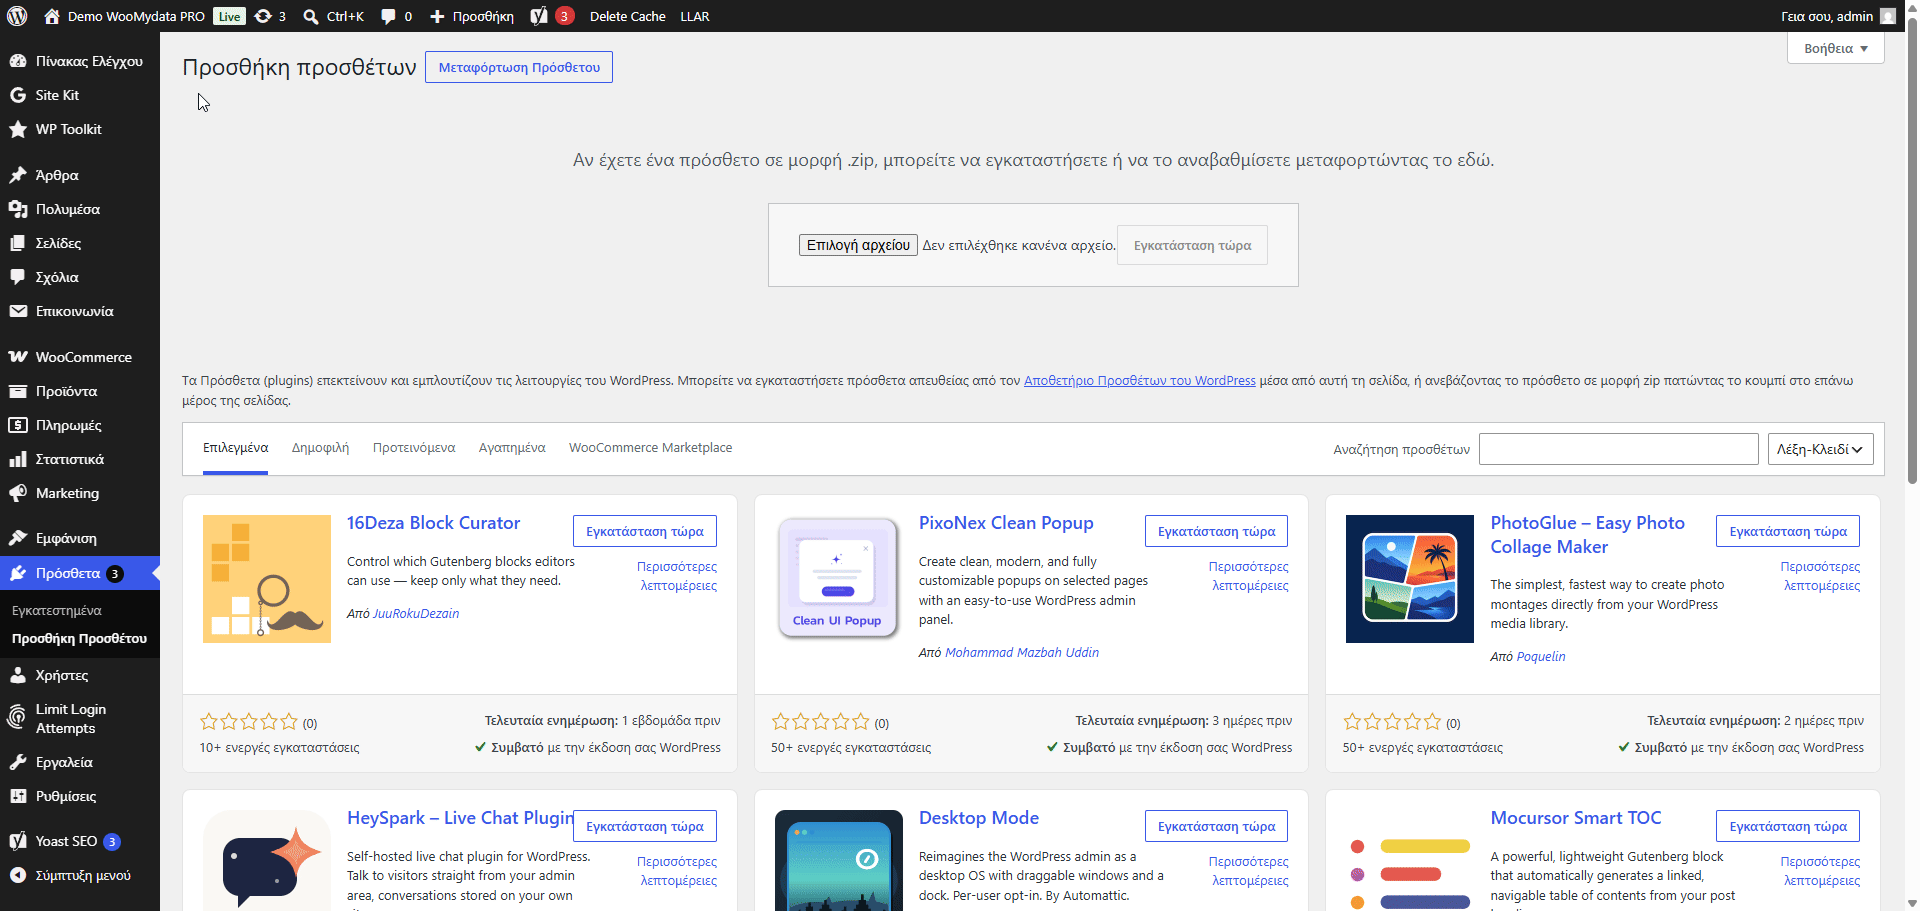This screenshot has width=1920, height=911.
Task: Open the + Προσθήκη admin bar menu
Action: [472, 16]
